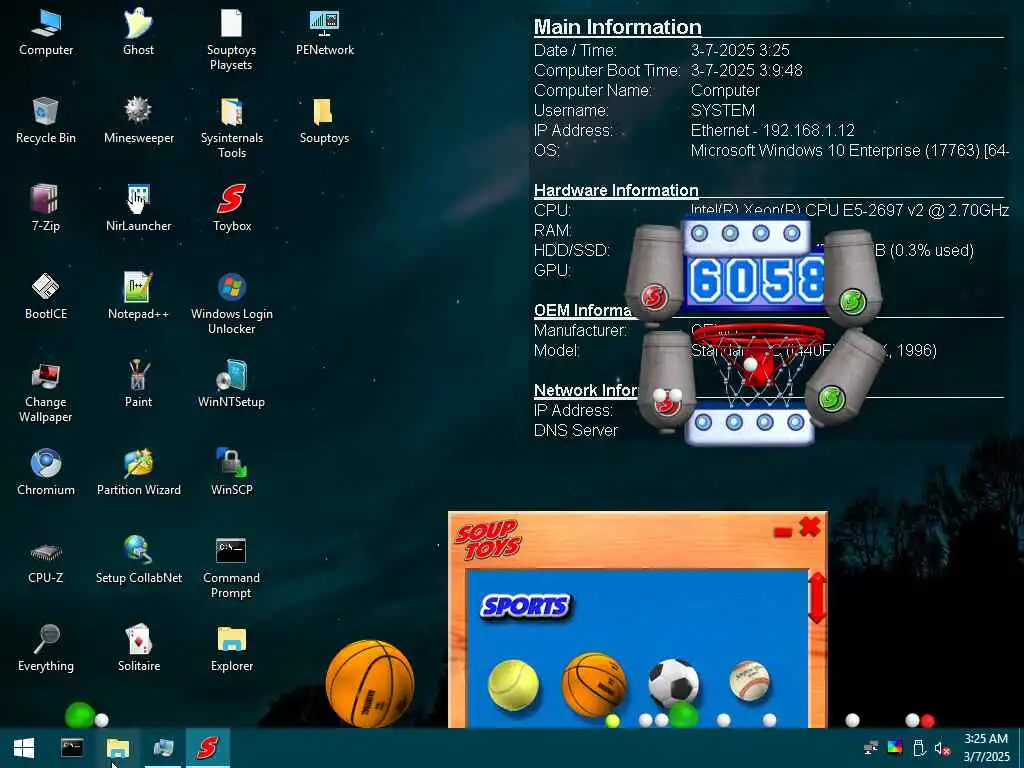Open the taskbar clock showing 3:25 AM

(x=987, y=748)
